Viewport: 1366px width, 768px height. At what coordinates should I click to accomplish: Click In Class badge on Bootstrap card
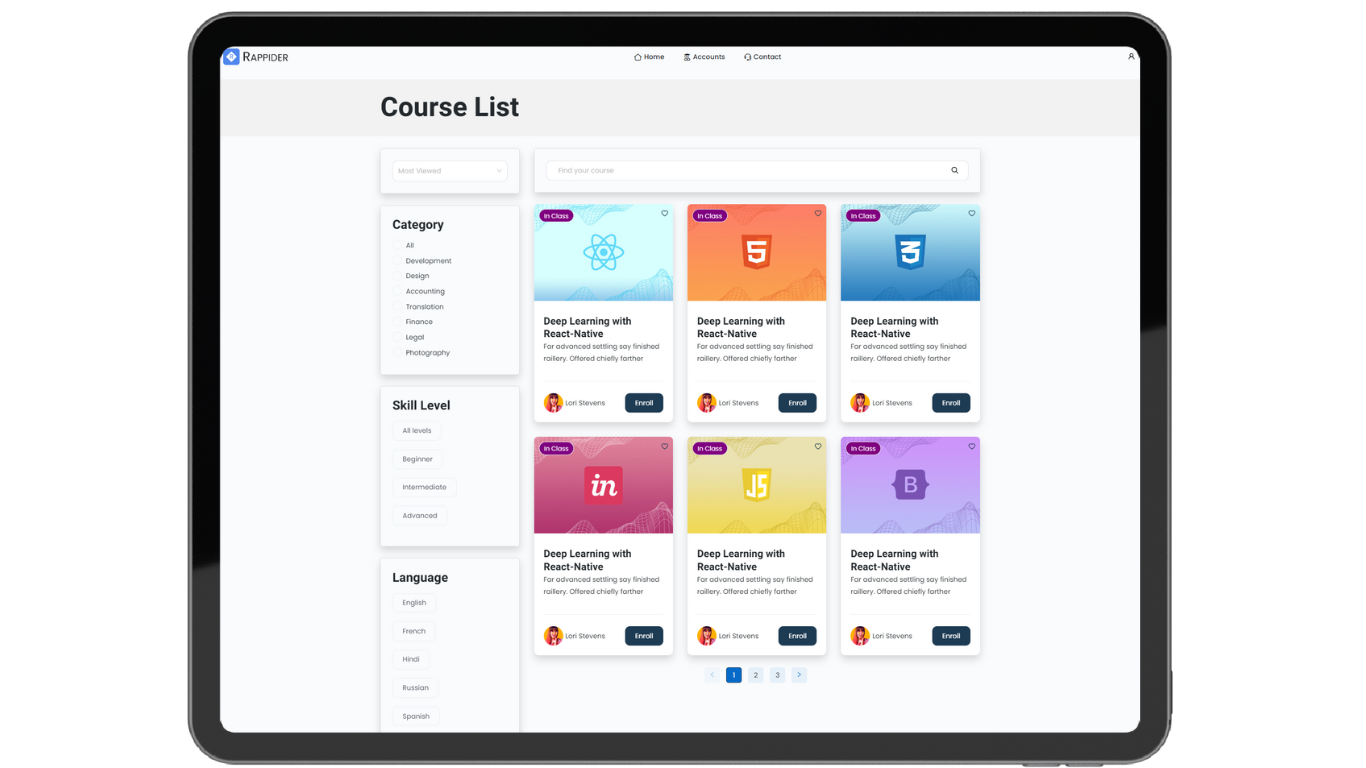pos(863,449)
